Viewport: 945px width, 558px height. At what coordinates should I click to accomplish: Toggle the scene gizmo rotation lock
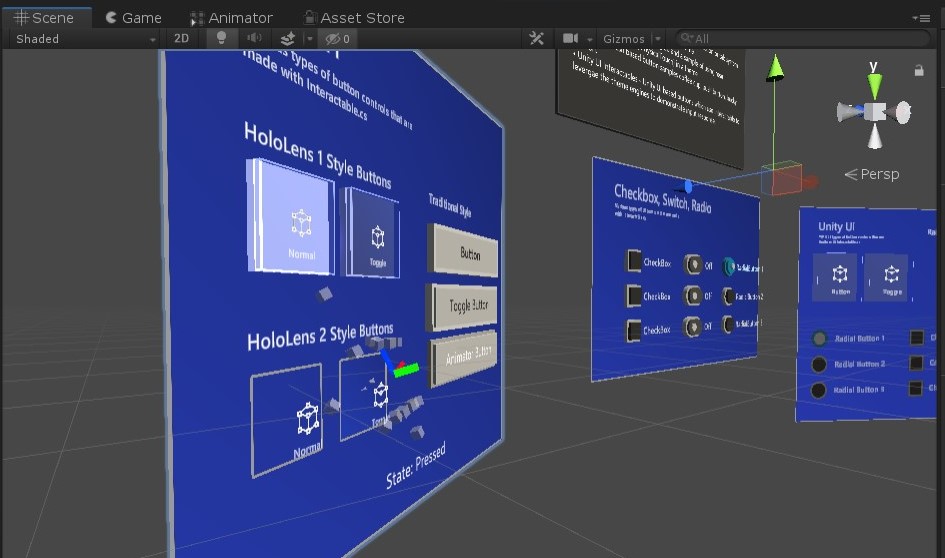(918, 71)
